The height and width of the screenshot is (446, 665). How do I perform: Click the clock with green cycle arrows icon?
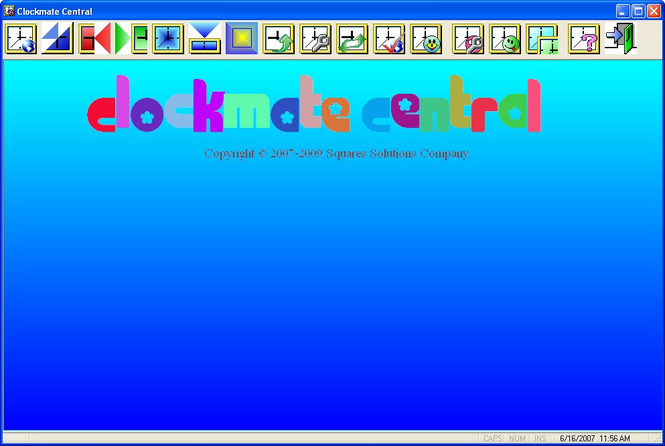tap(352, 39)
